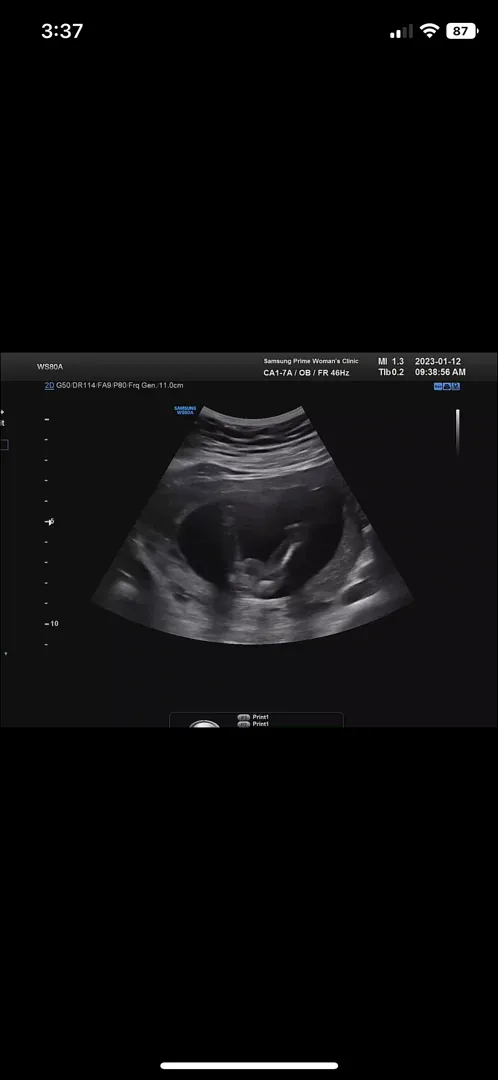Click the G50 gain parameter text
The height and width of the screenshot is (1080, 498).
pos(63,386)
